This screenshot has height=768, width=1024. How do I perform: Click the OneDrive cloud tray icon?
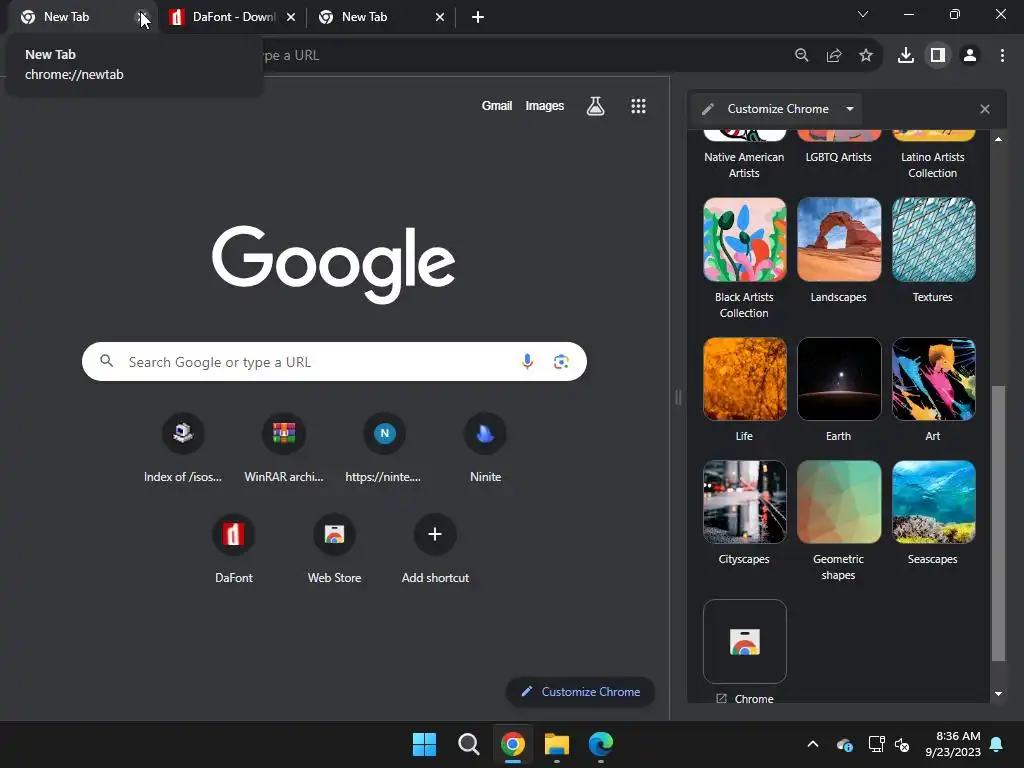[844, 744]
